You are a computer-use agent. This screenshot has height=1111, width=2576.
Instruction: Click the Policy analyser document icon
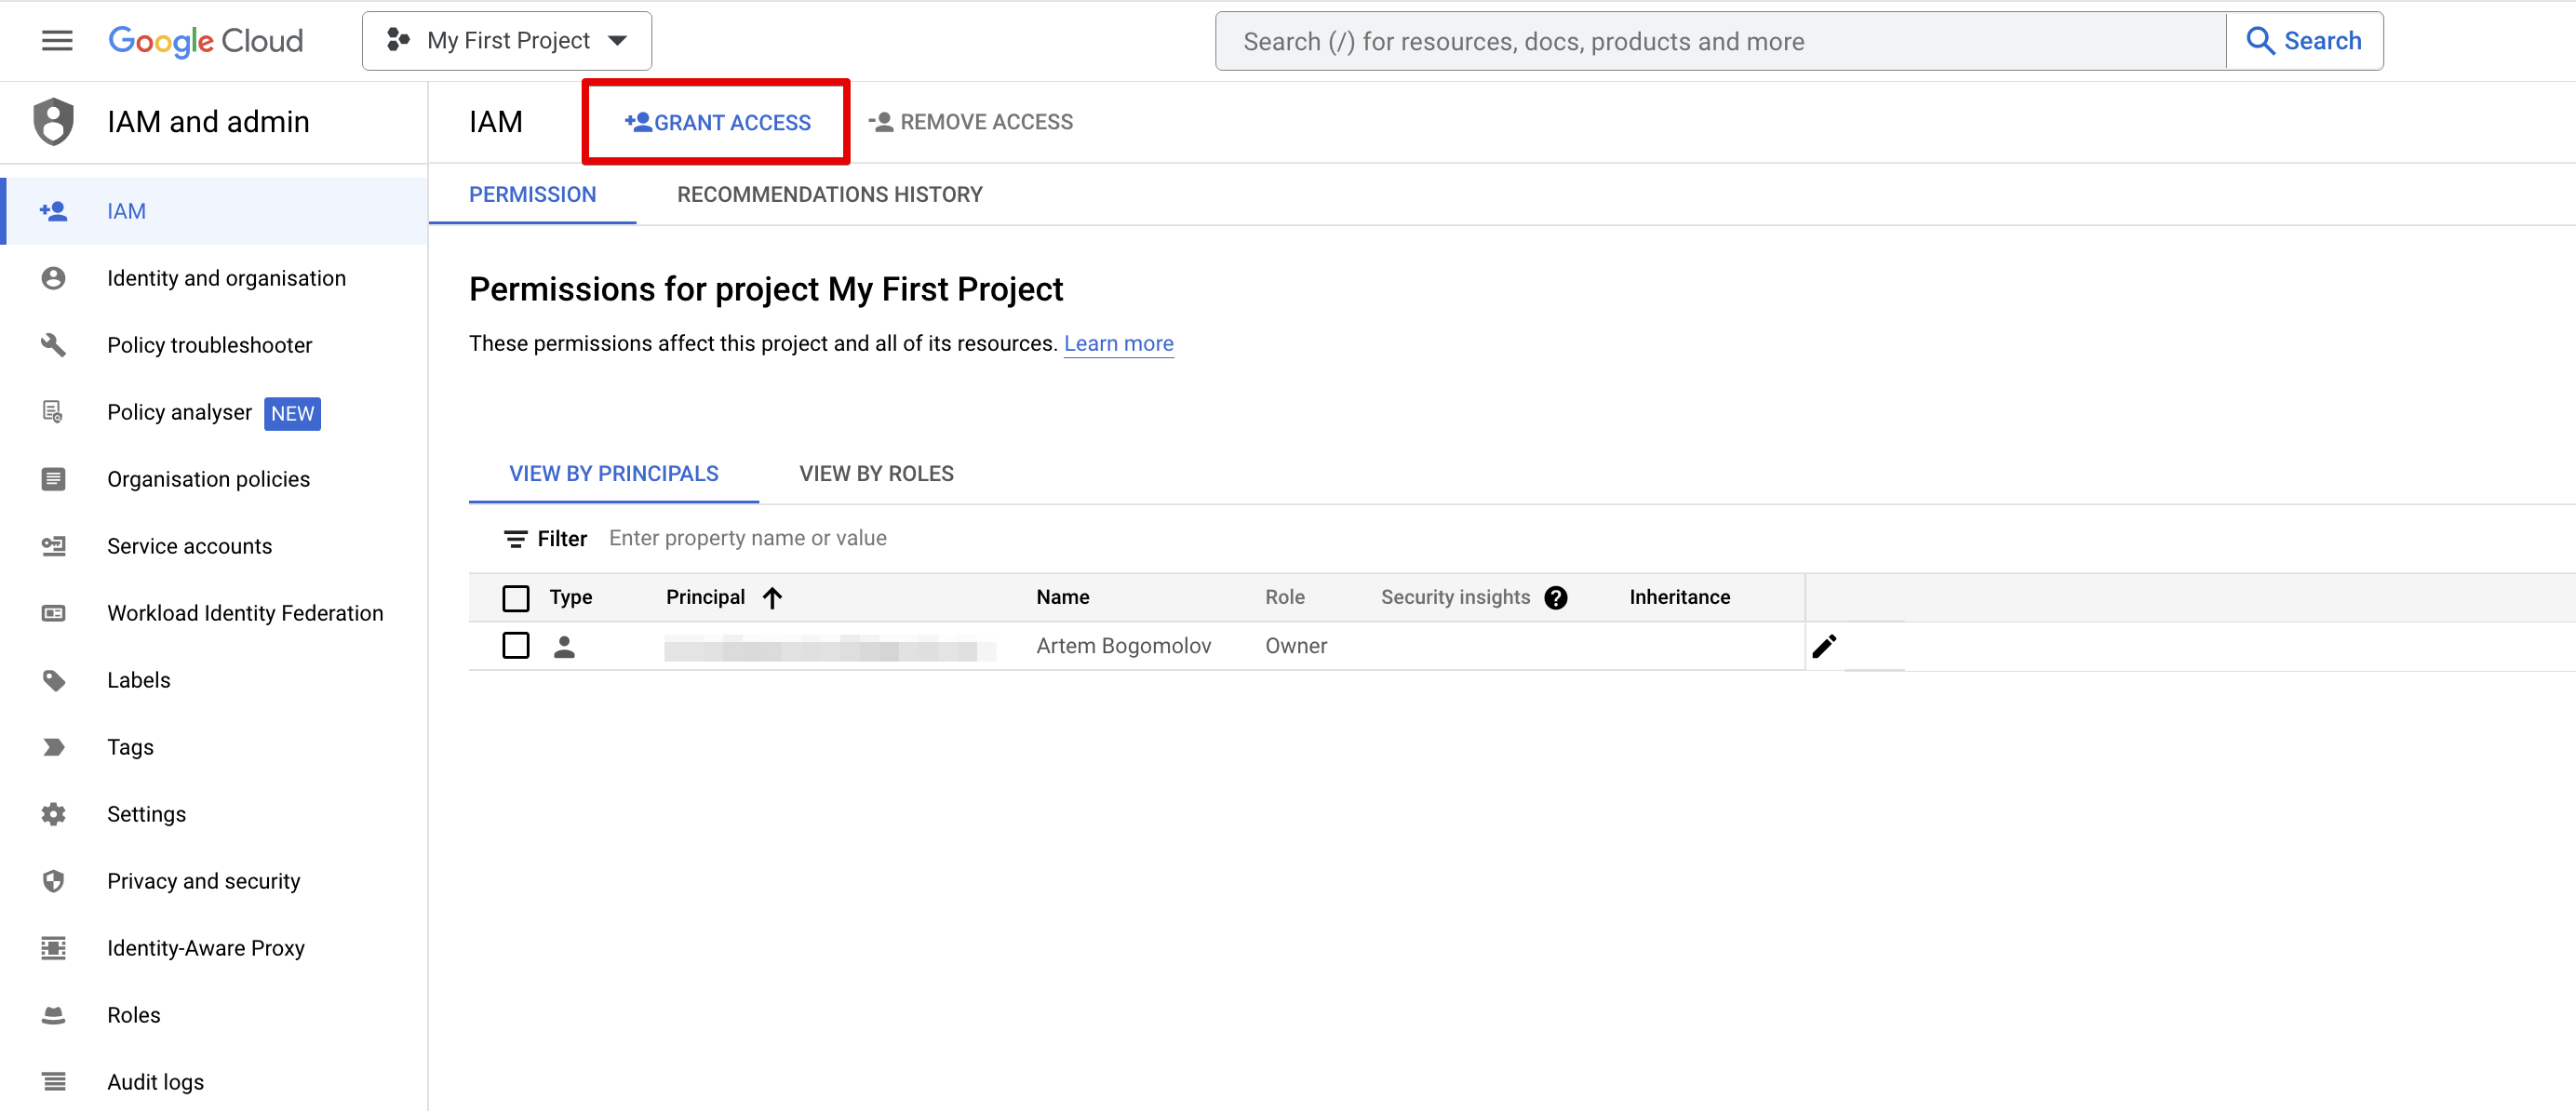click(x=53, y=412)
